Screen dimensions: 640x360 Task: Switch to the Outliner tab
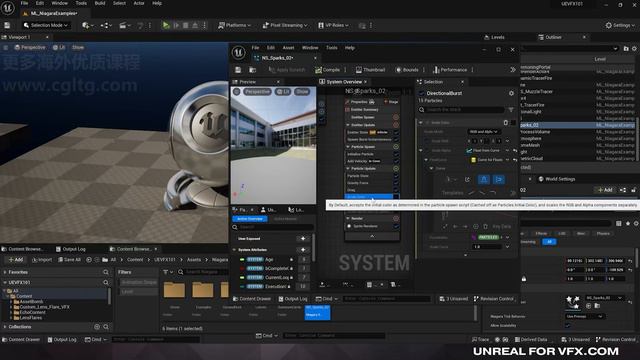(x=553, y=37)
